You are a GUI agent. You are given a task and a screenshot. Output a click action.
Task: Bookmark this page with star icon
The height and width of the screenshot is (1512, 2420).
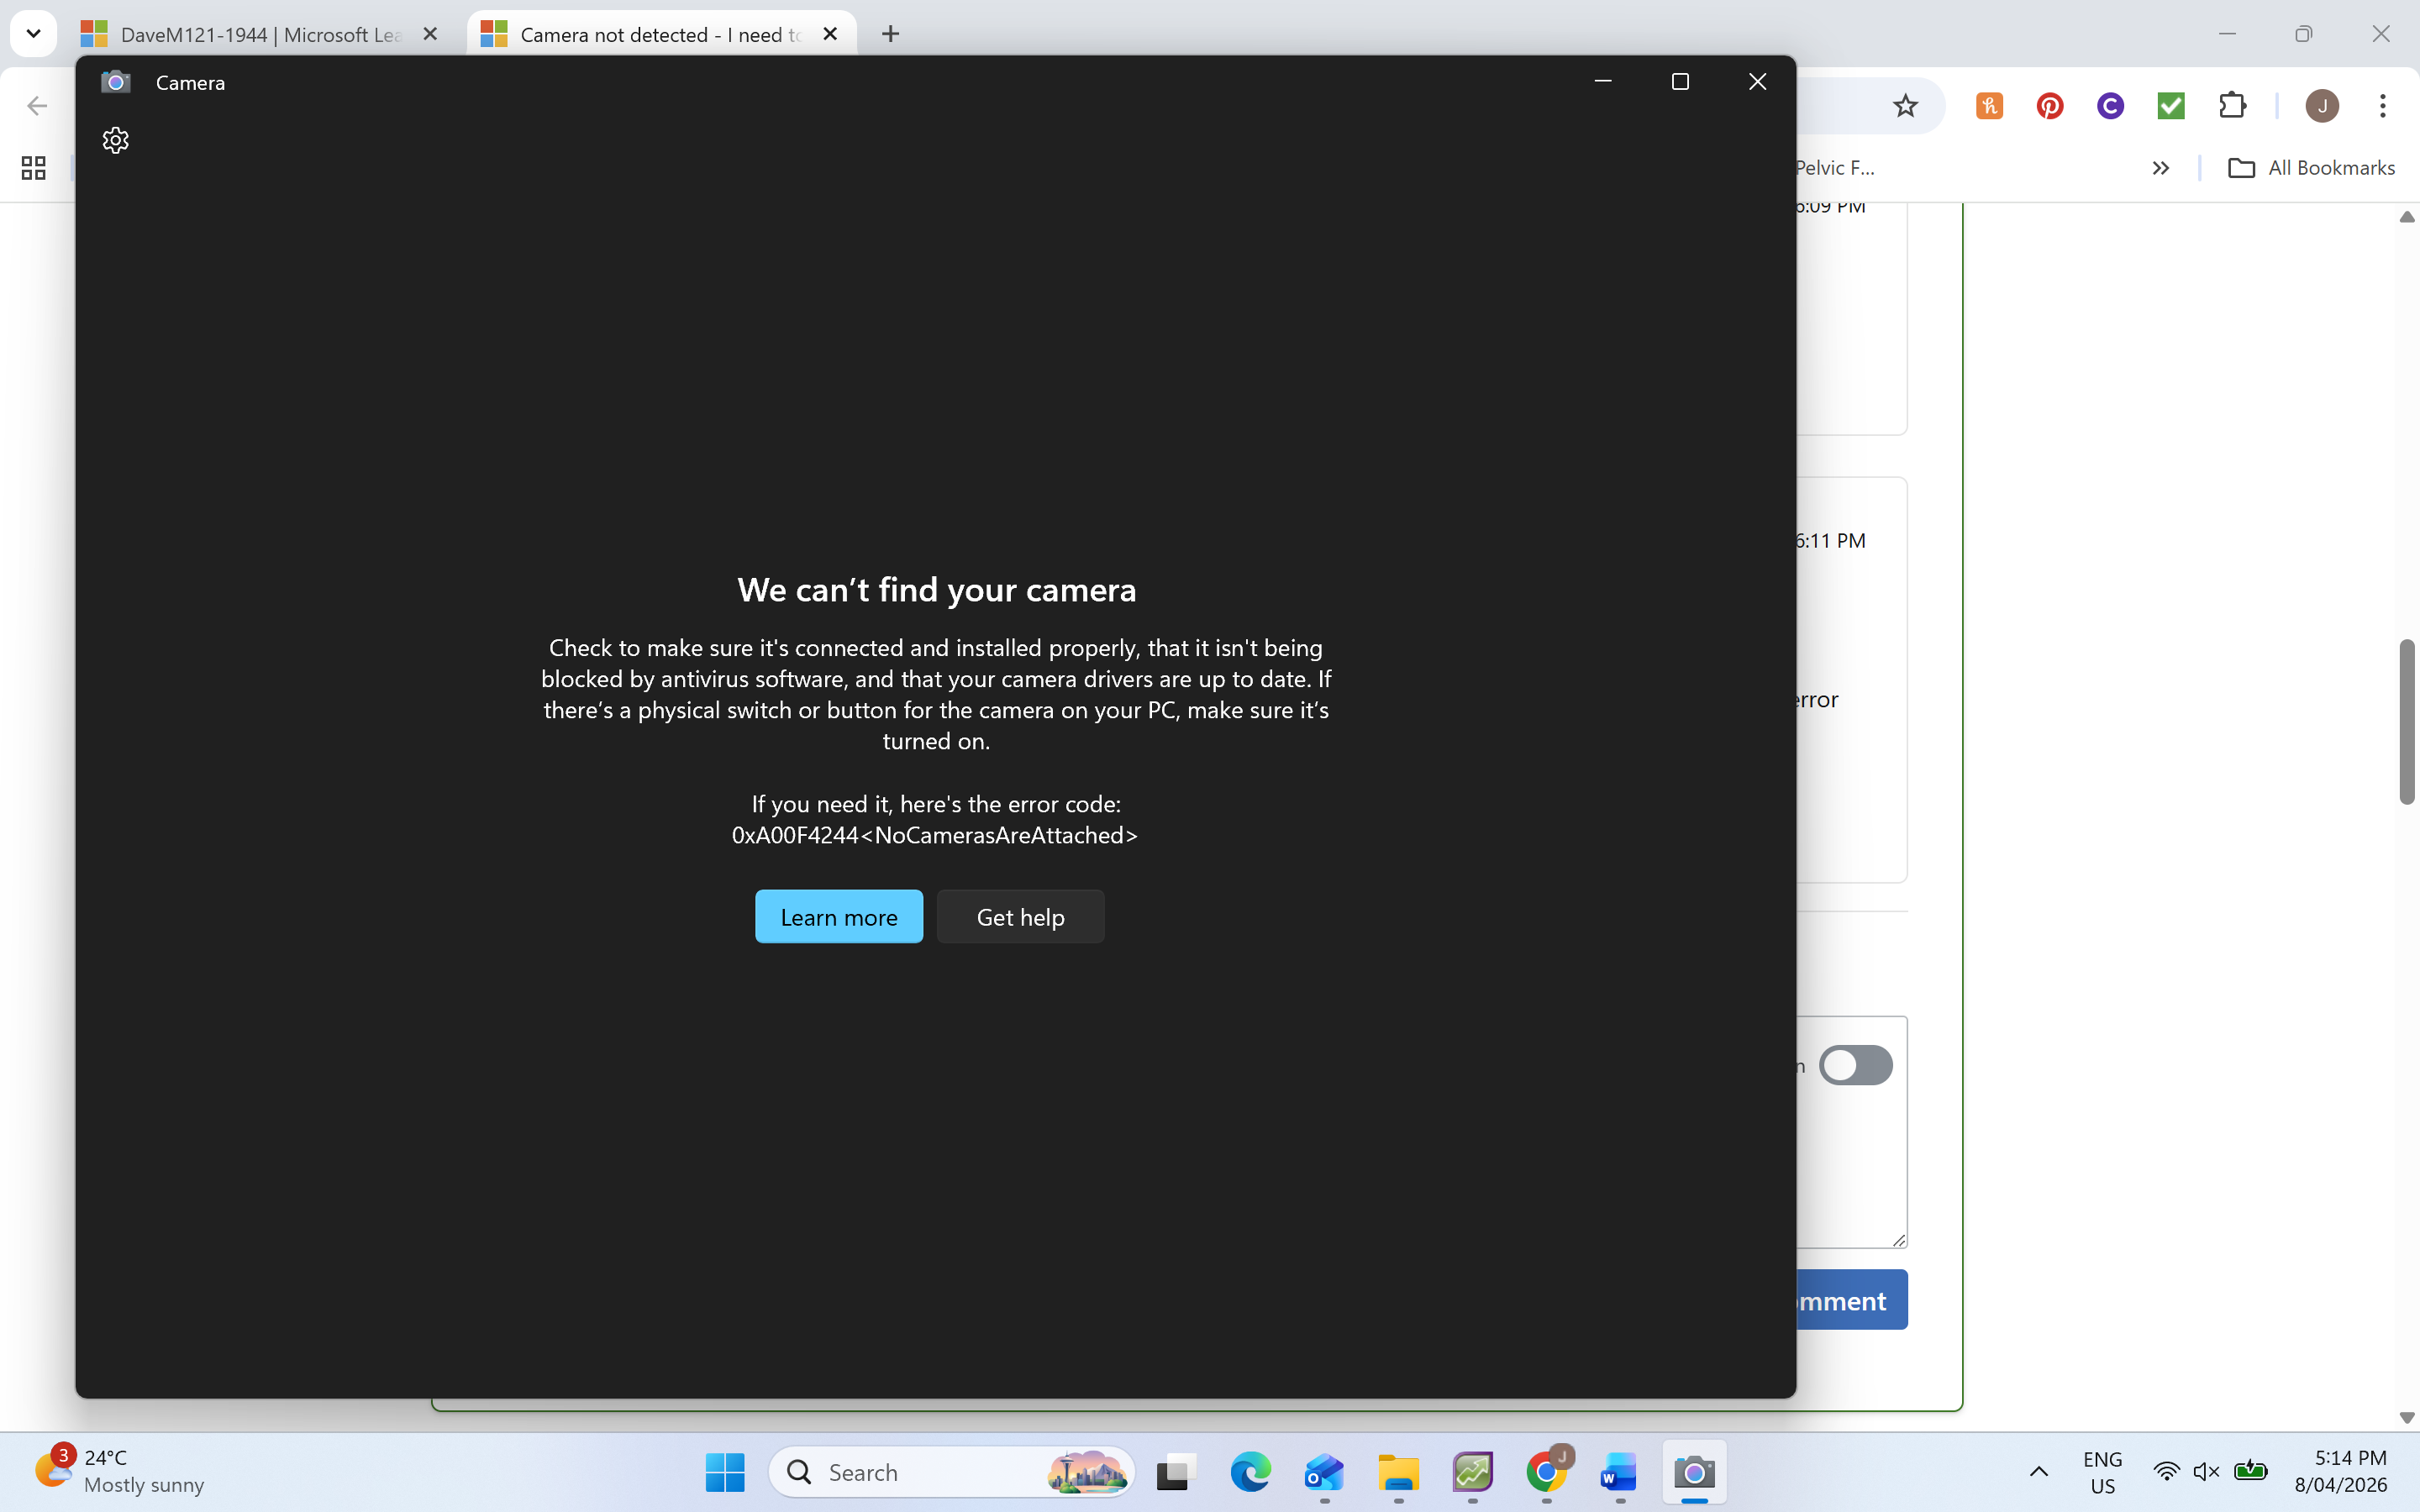coord(1905,106)
